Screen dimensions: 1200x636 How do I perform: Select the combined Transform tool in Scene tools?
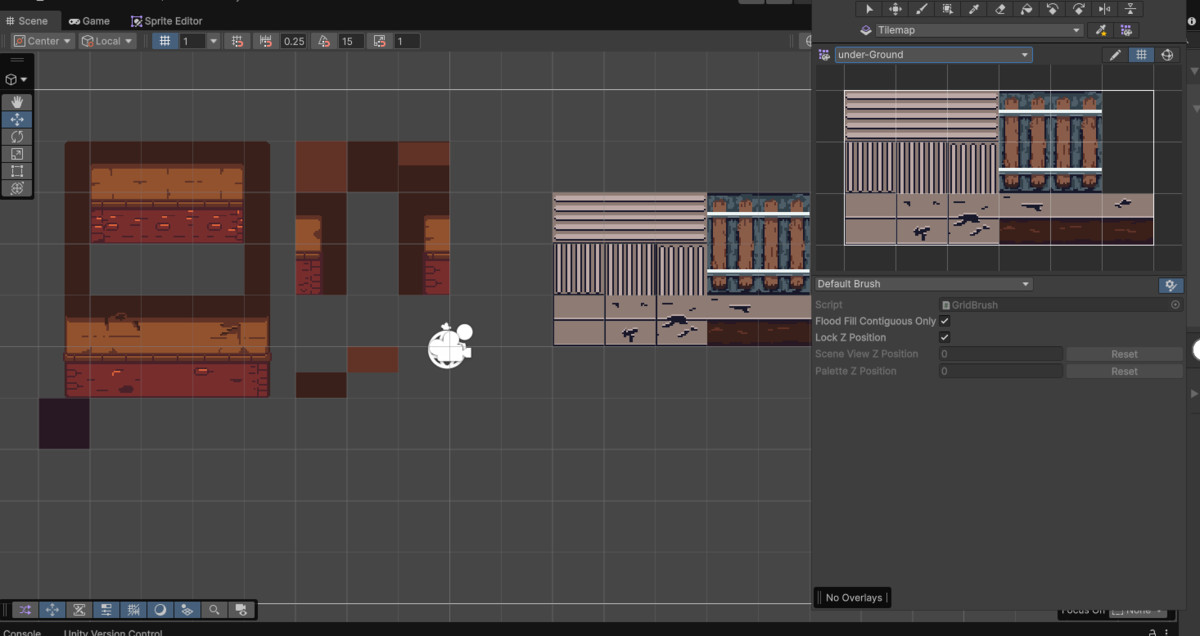coord(17,188)
